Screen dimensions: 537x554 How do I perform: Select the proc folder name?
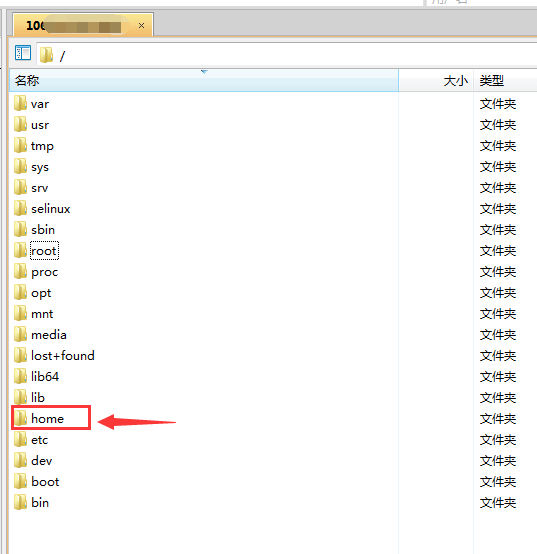pos(45,272)
